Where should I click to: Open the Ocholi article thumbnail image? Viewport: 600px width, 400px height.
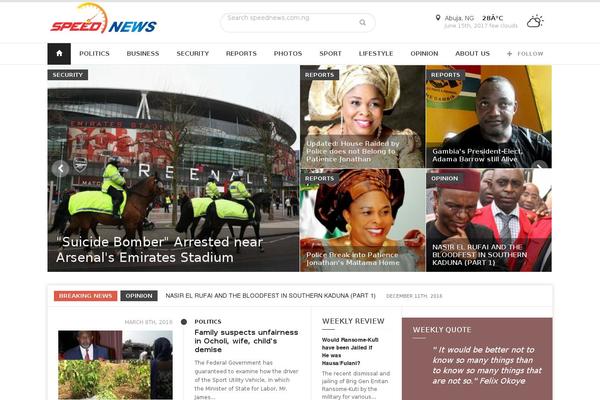click(x=115, y=365)
